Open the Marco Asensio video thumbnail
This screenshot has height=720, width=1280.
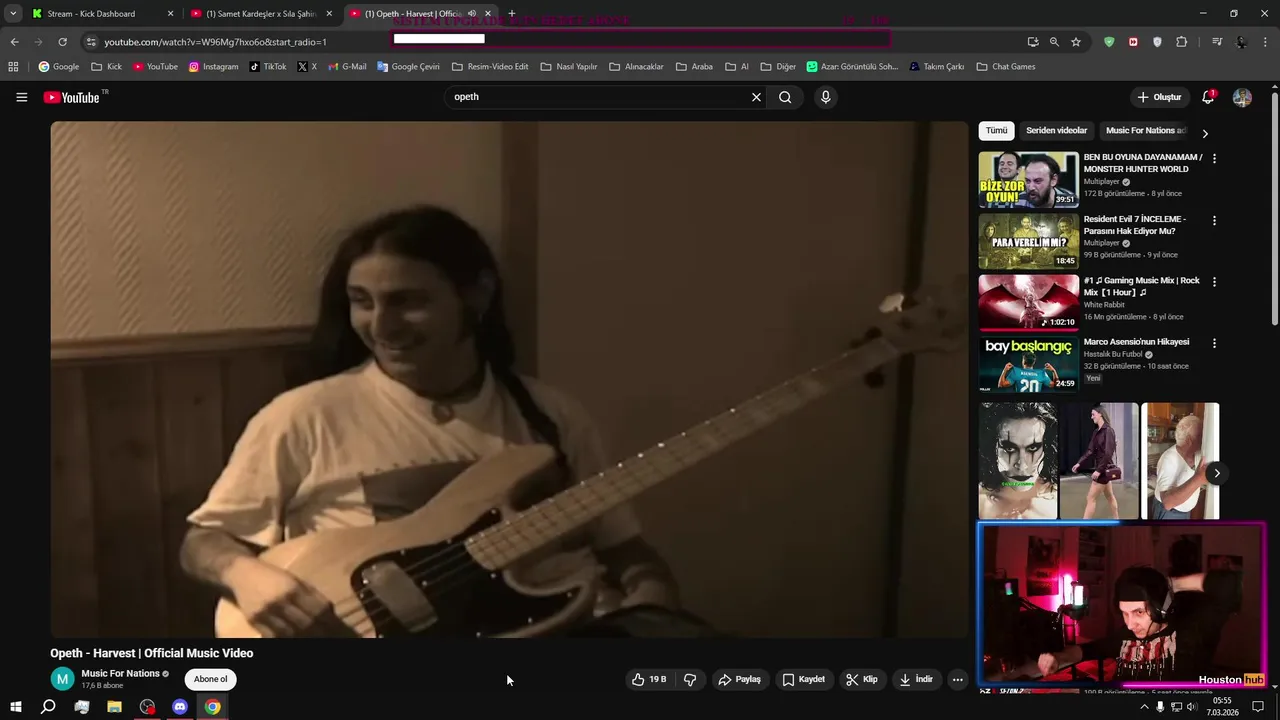[1028, 364]
